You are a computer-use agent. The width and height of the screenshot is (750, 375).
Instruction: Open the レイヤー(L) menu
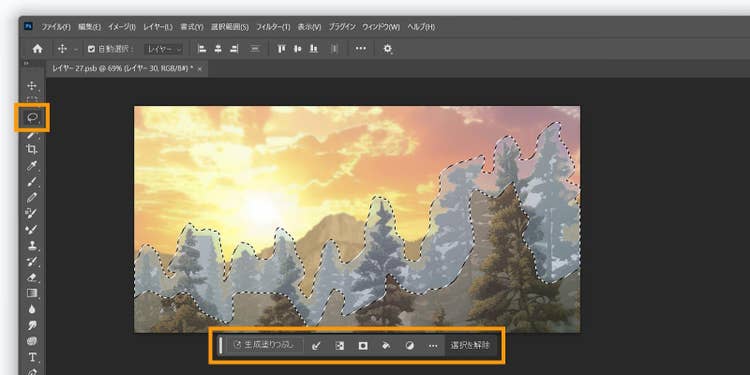[x=158, y=27]
